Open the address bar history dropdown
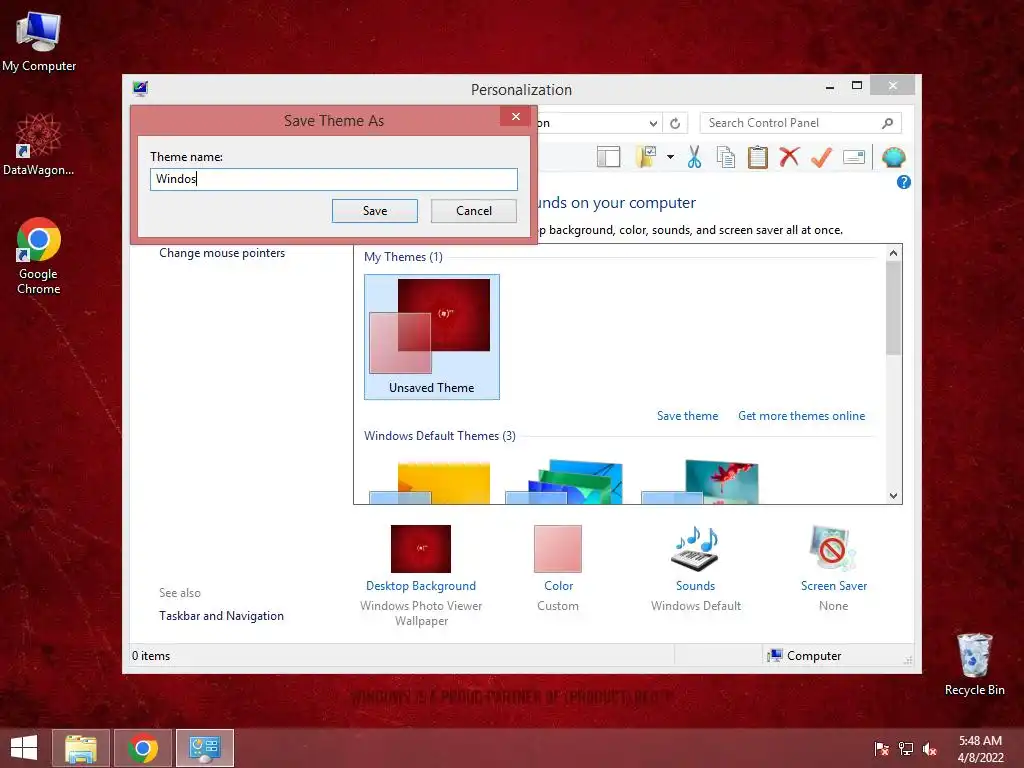 (x=653, y=123)
